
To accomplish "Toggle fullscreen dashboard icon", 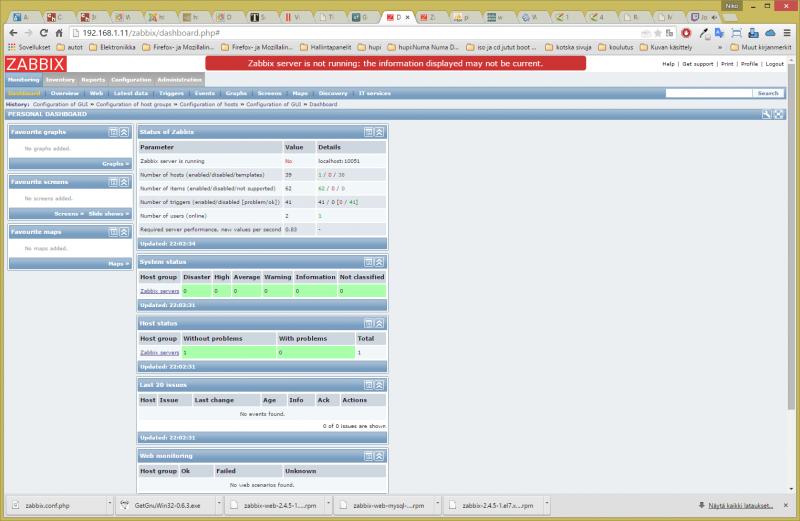I will [779, 114].
